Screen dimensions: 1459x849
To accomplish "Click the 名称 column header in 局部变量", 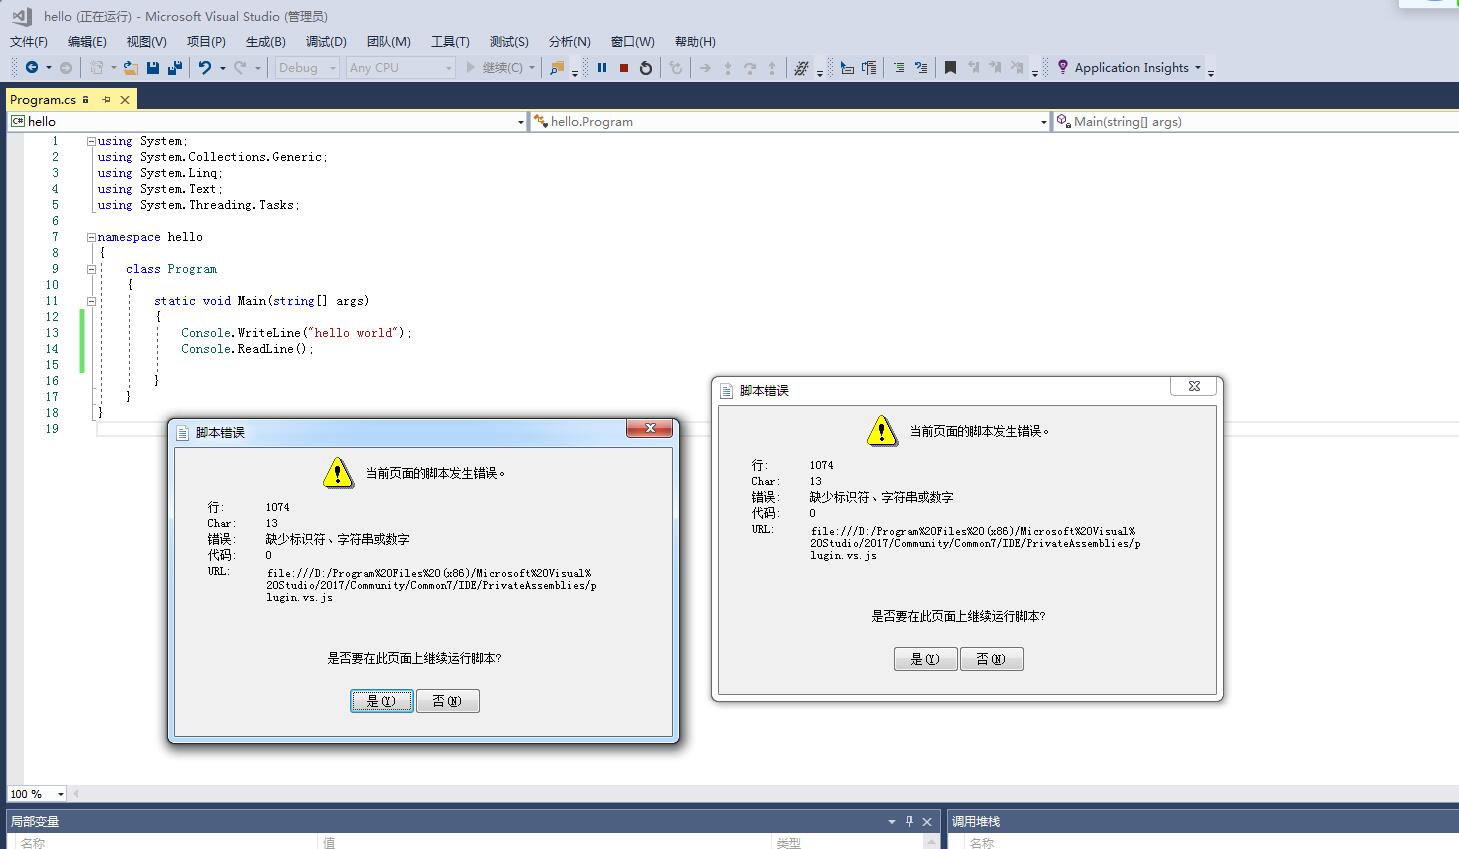I will (x=33, y=843).
